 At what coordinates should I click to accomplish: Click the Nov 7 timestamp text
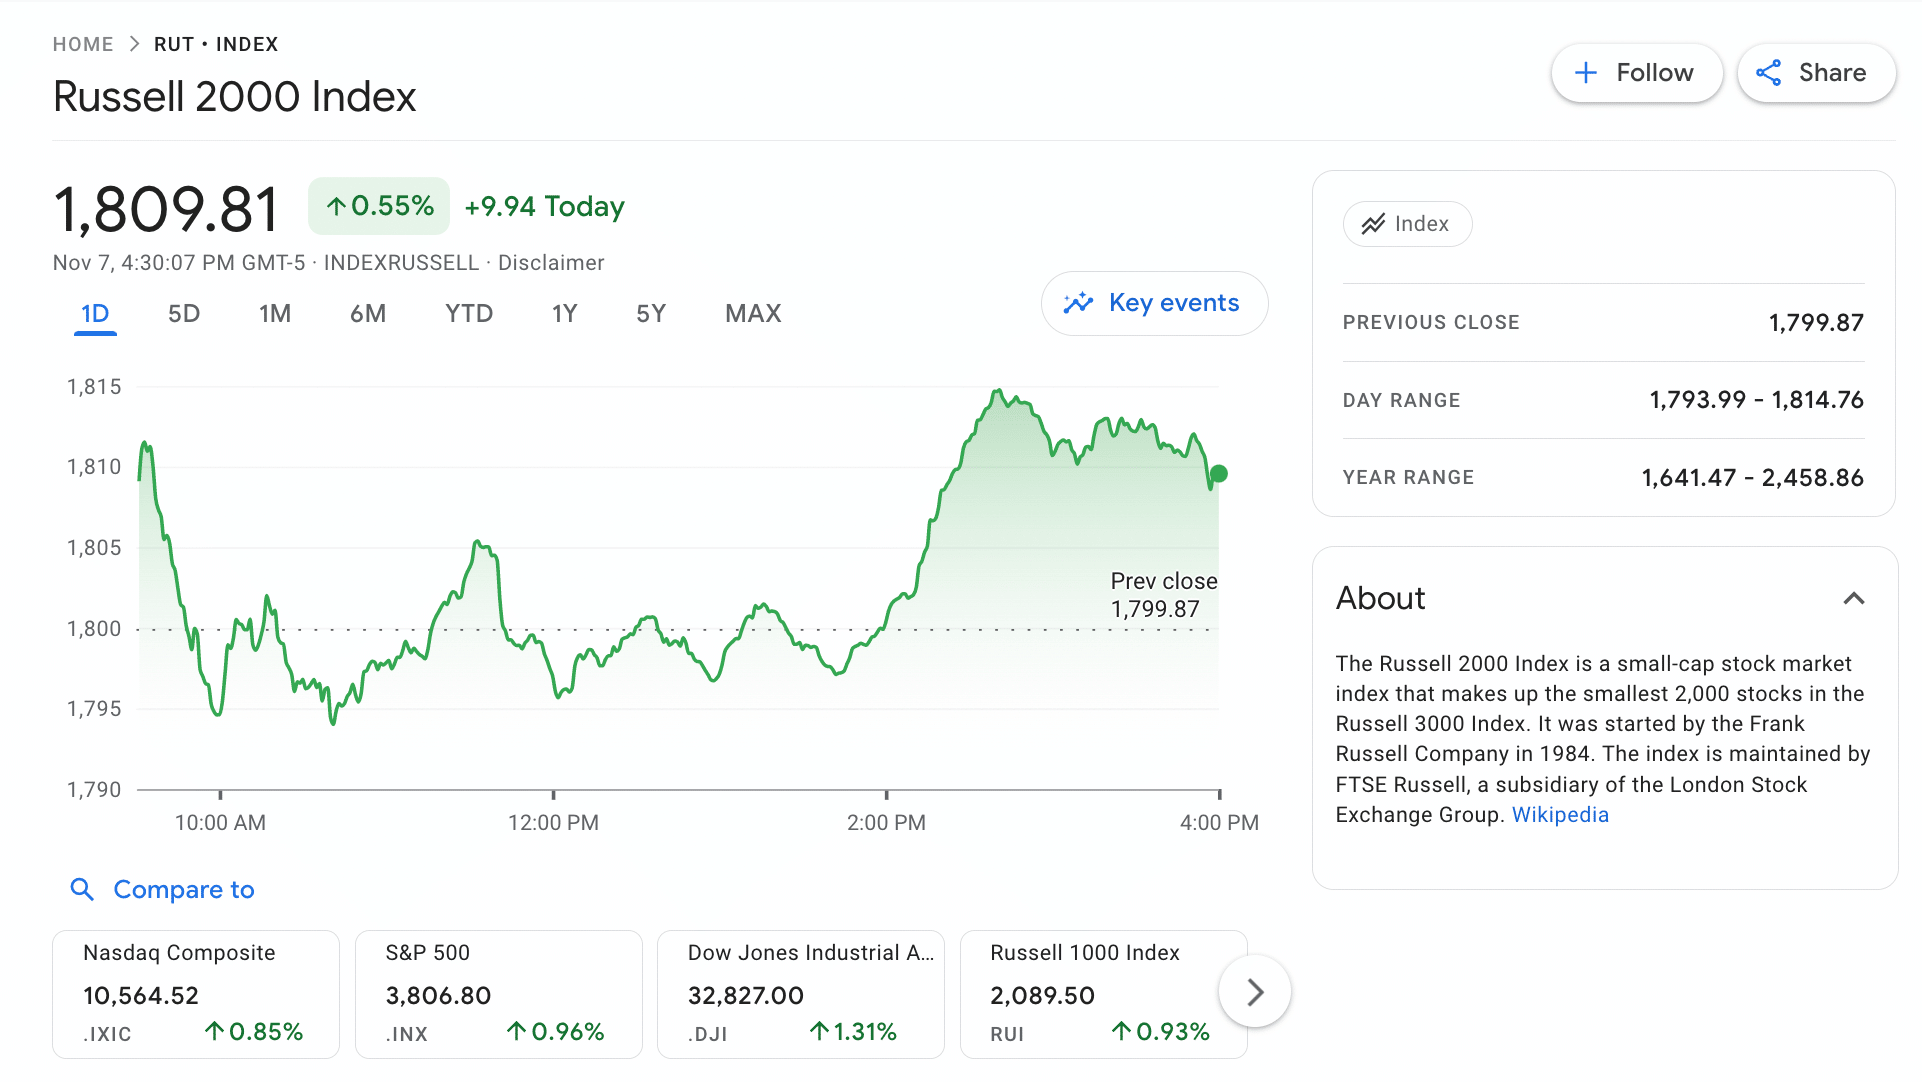[179, 263]
